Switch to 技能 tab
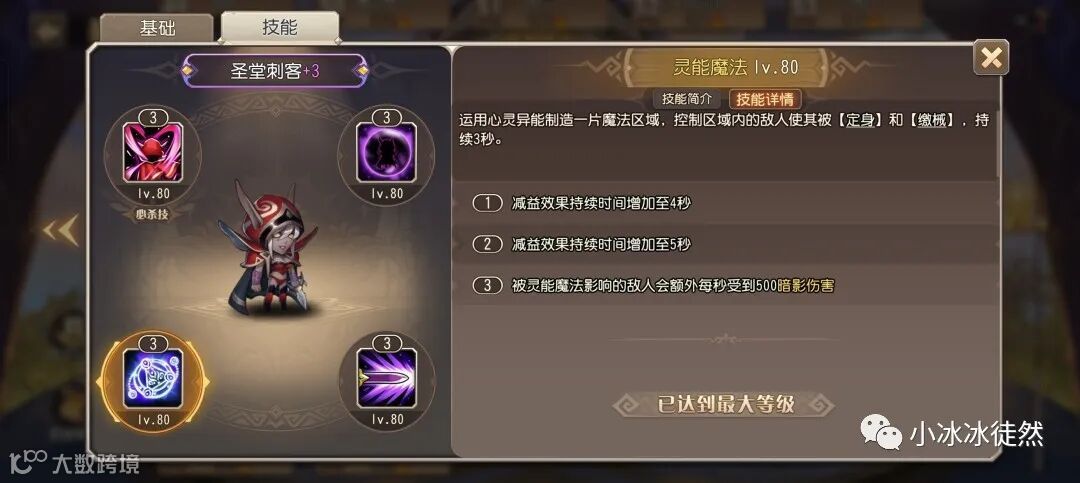Screen dimensions: 1080x483 tap(280, 27)
